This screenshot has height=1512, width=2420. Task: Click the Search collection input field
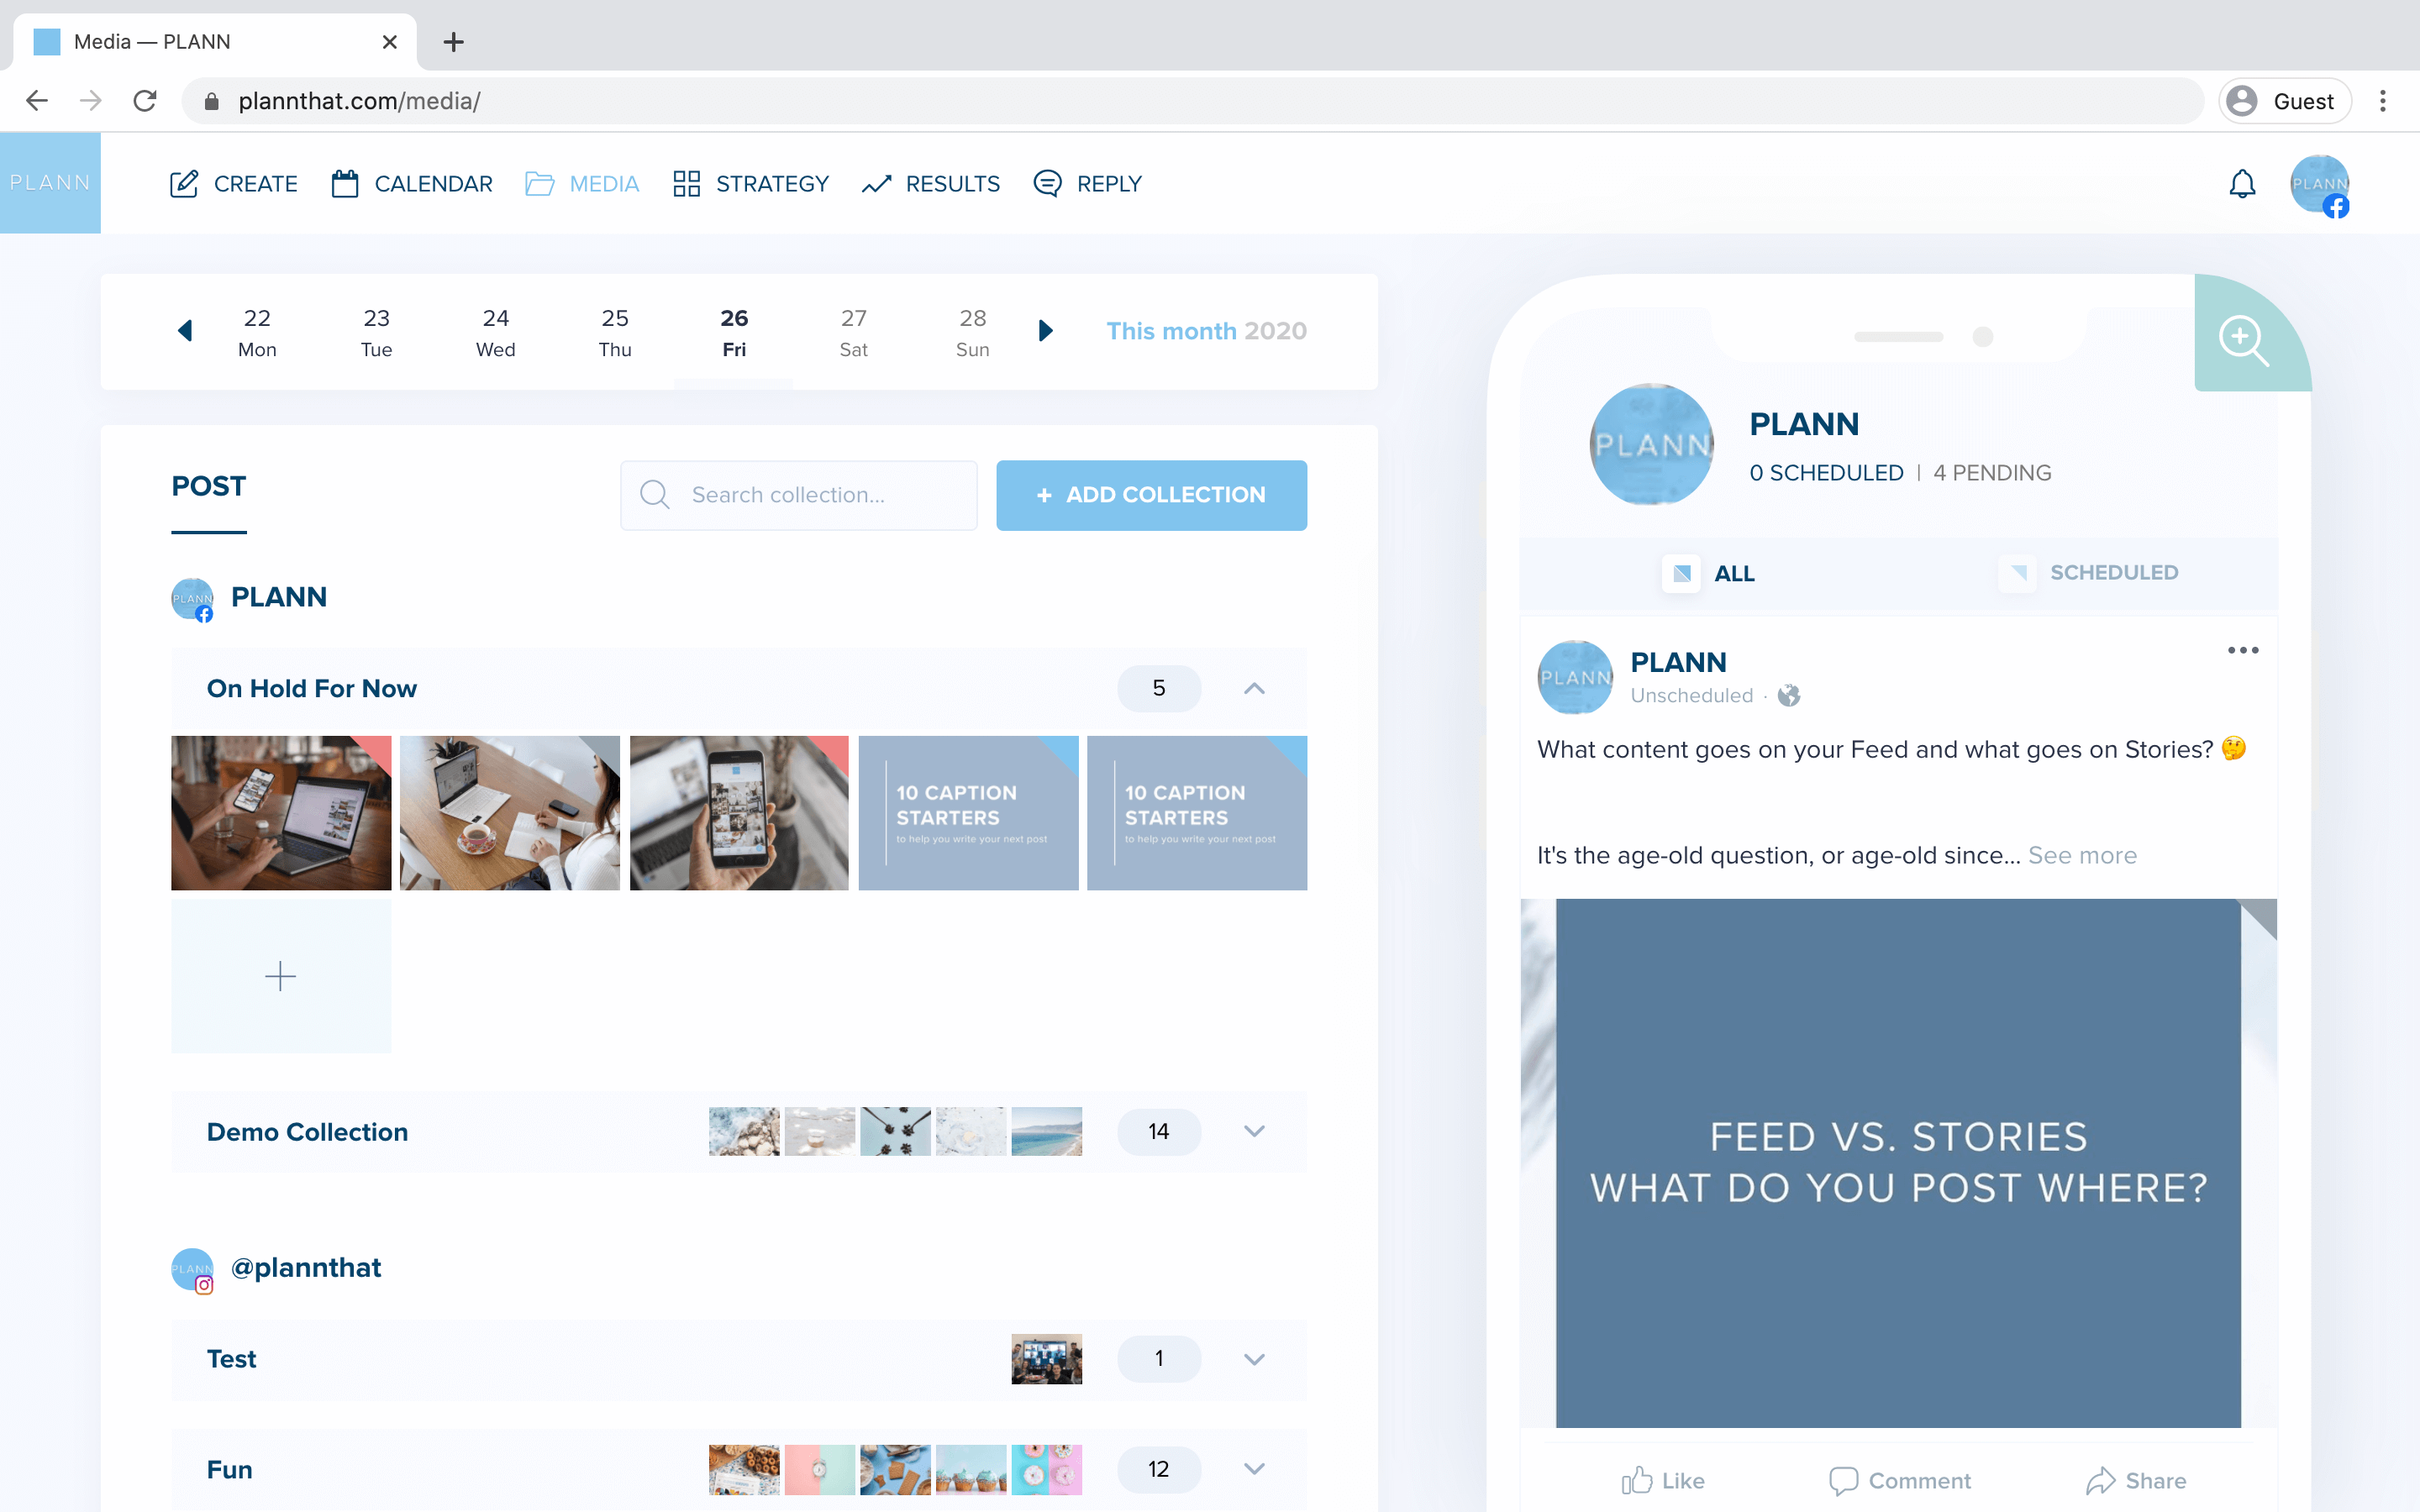[799, 495]
